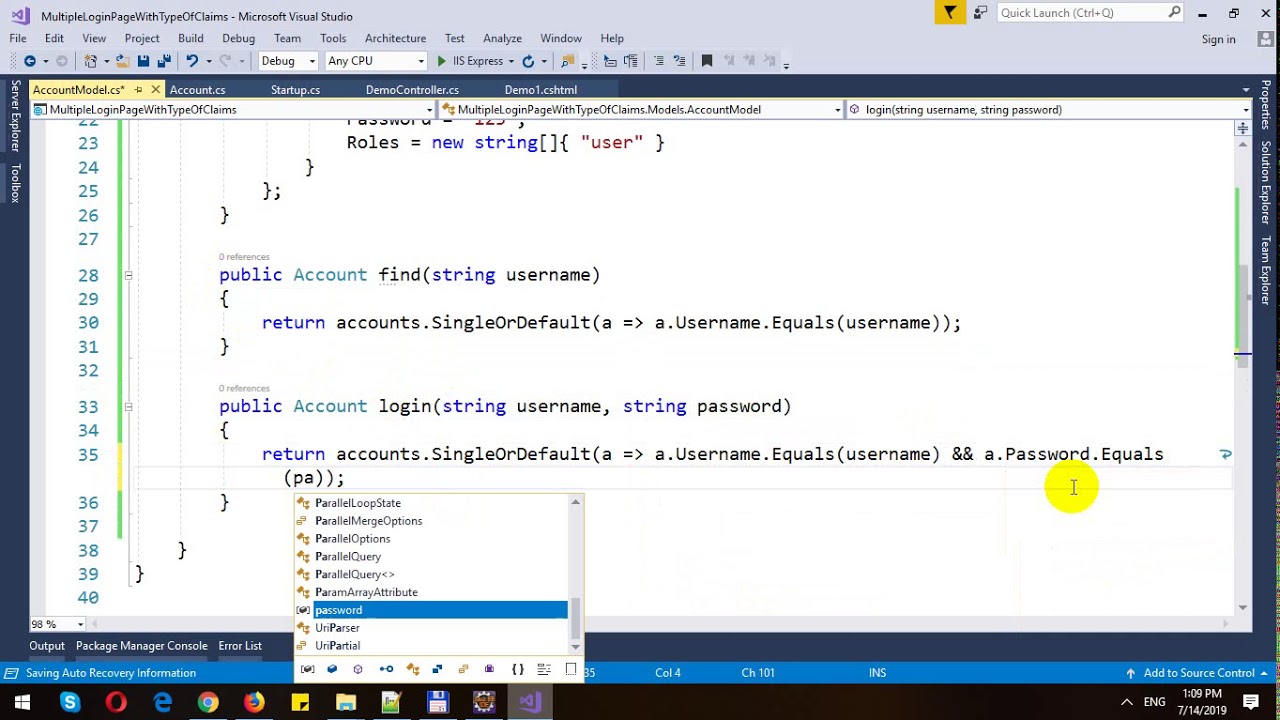Click the Open File folder icon
This screenshot has height=720, width=1280.
[122, 61]
